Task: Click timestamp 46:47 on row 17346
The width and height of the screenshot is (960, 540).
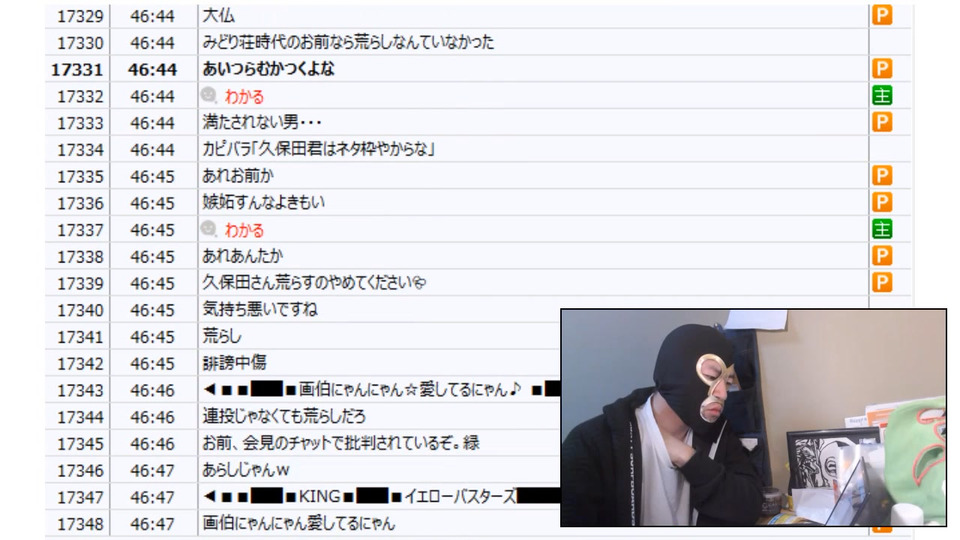Action: (152, 470)
